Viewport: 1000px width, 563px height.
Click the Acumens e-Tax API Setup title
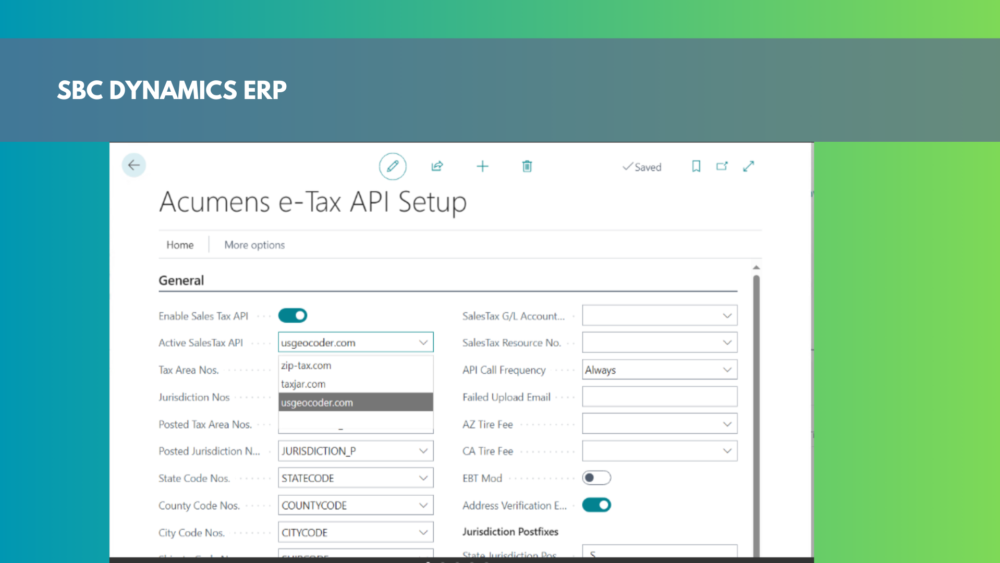312,201
